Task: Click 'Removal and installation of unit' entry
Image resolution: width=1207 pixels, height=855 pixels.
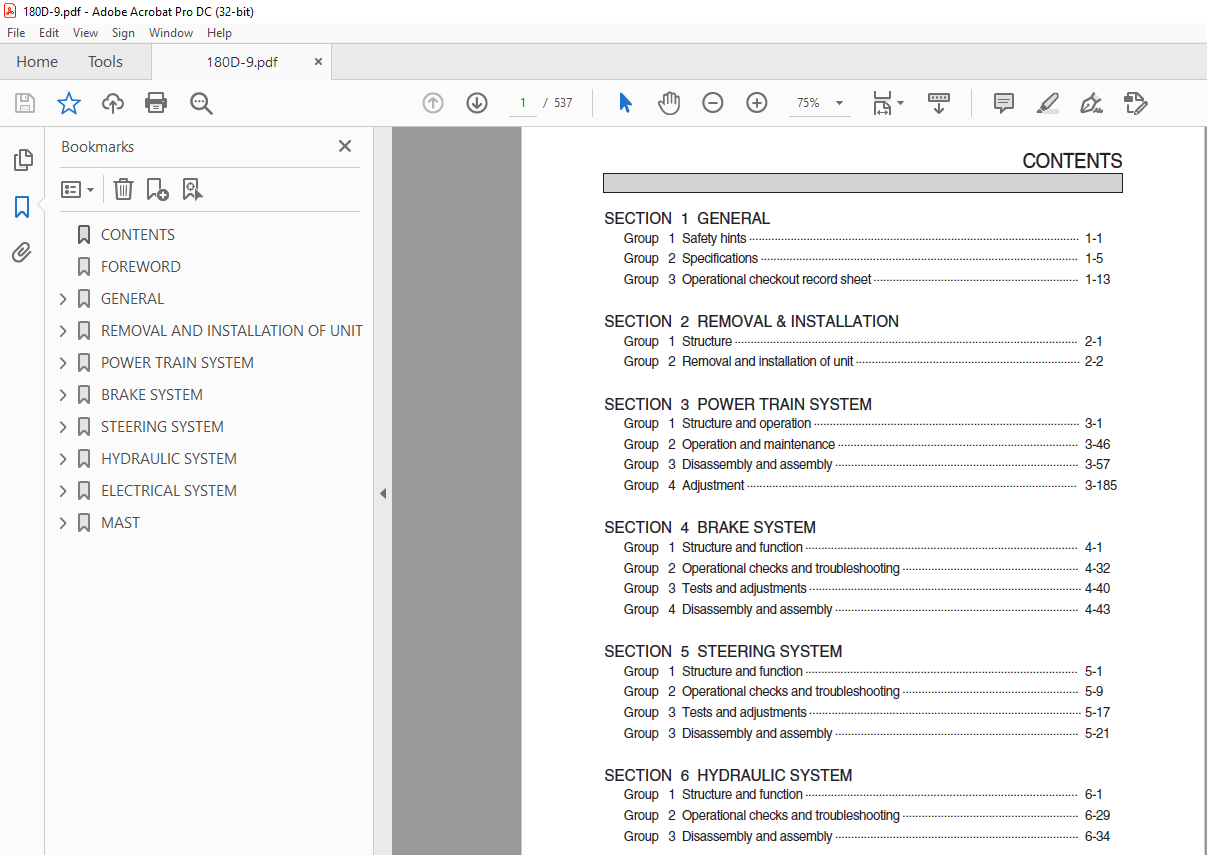Action: tap(768, 362)
